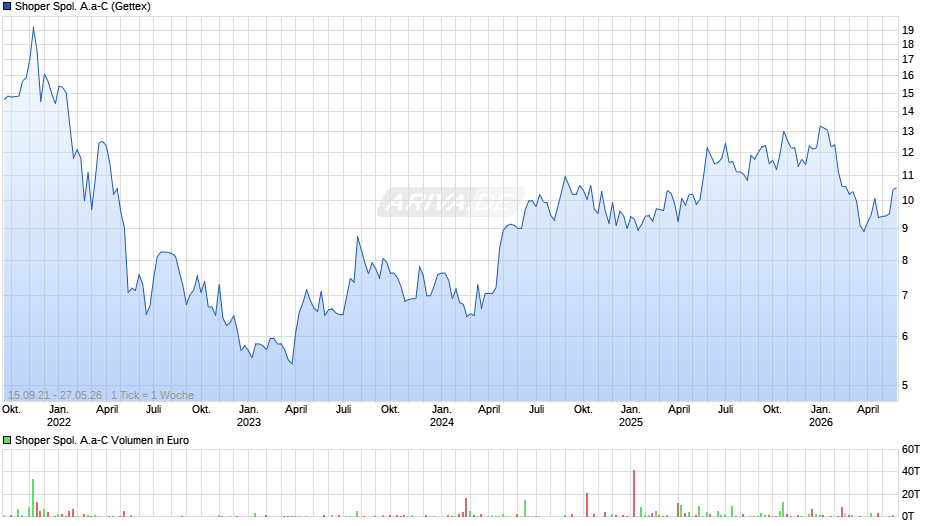This screenshot has width=940, height=526.
Task: Click the green legend square beside Volumen
Action: (7, 440)
